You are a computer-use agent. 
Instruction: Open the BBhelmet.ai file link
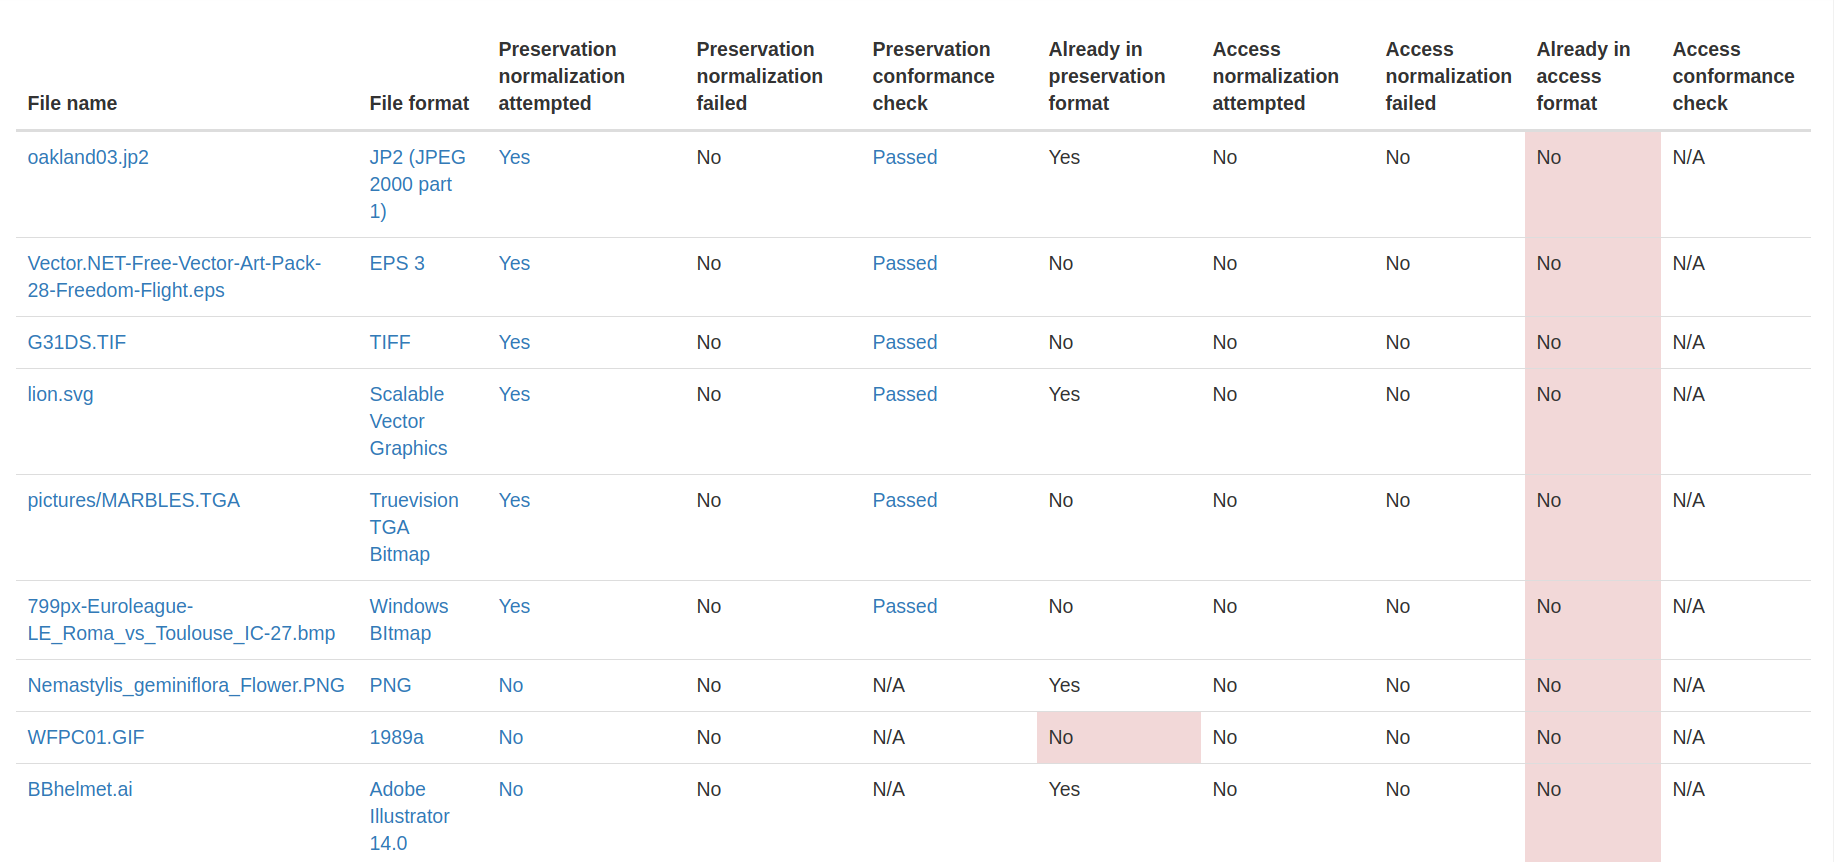80,789
